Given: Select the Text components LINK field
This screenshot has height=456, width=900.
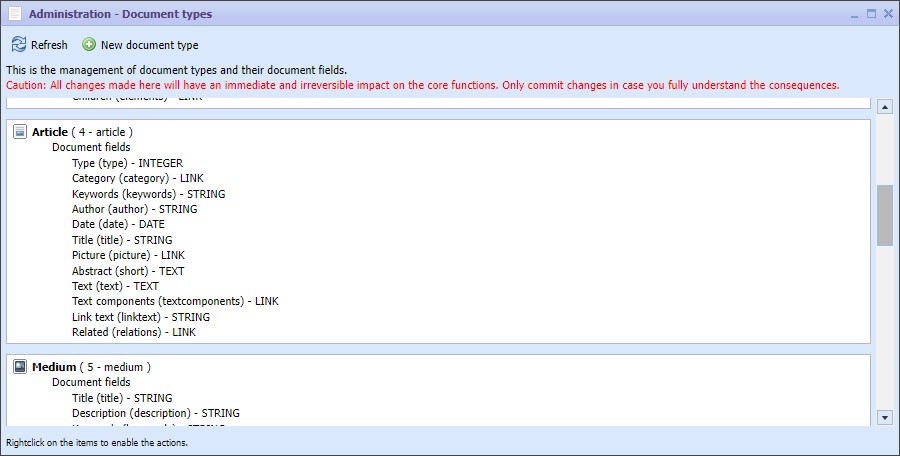Looking at the screenshot, I should click(175, 301).
